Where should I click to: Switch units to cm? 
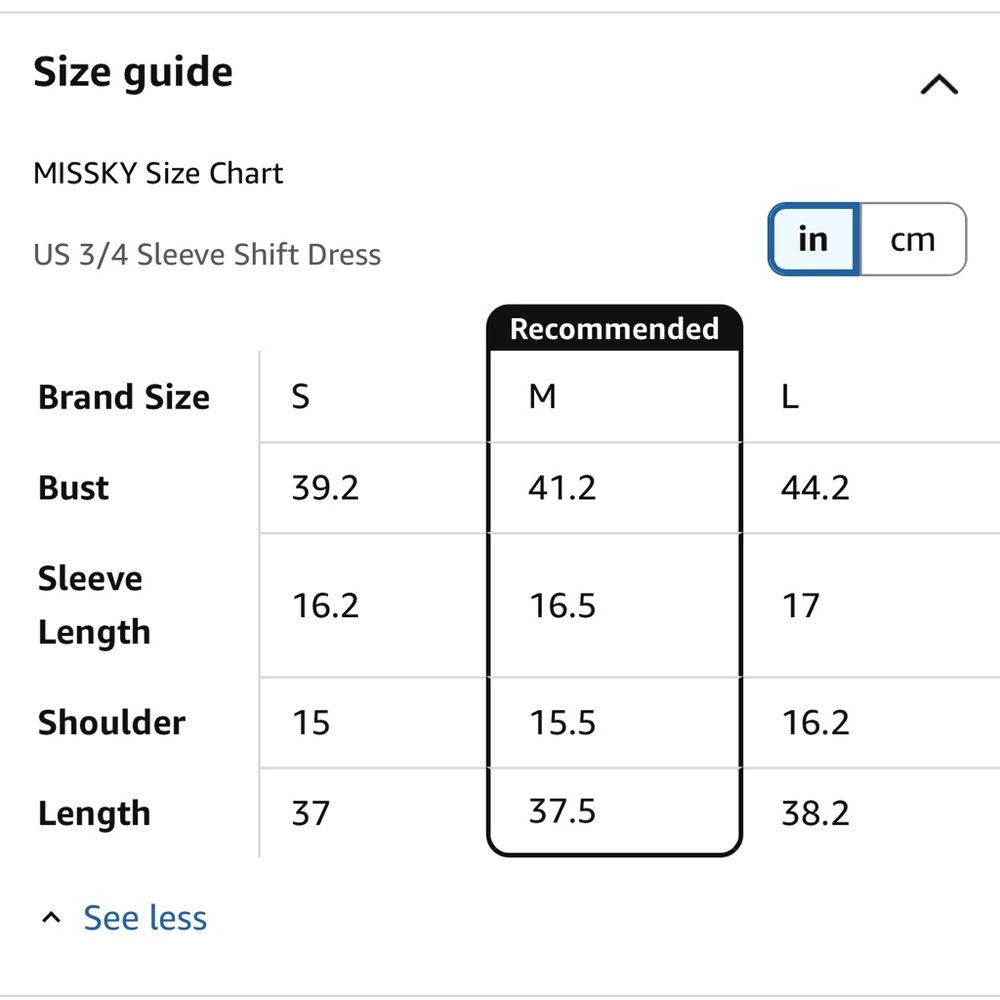pyautogui.click(x=913, y=239)
